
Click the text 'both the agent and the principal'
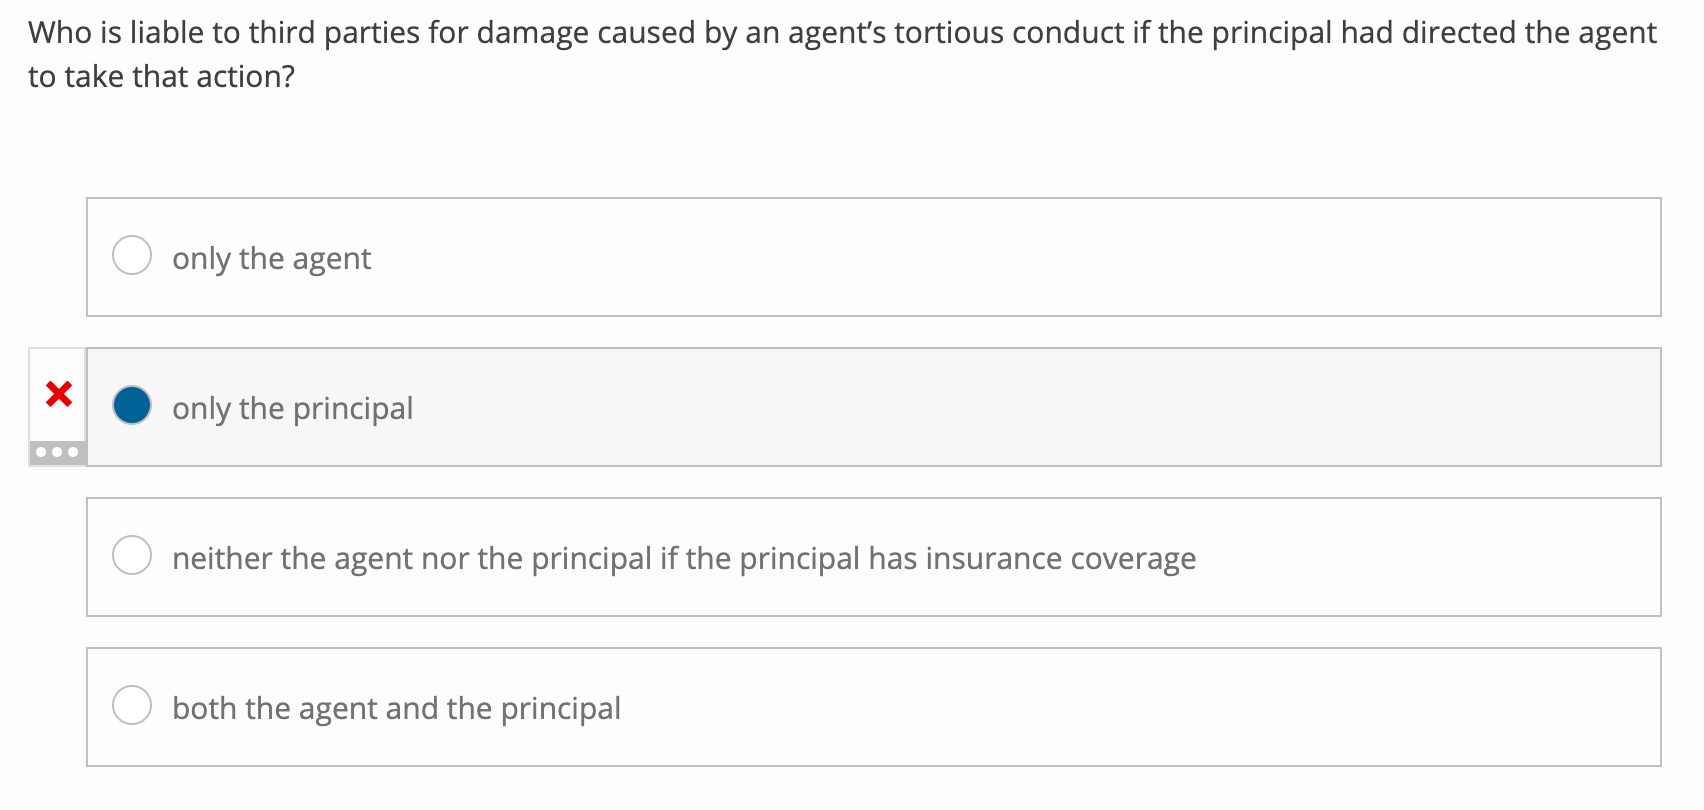click(397, 707)
